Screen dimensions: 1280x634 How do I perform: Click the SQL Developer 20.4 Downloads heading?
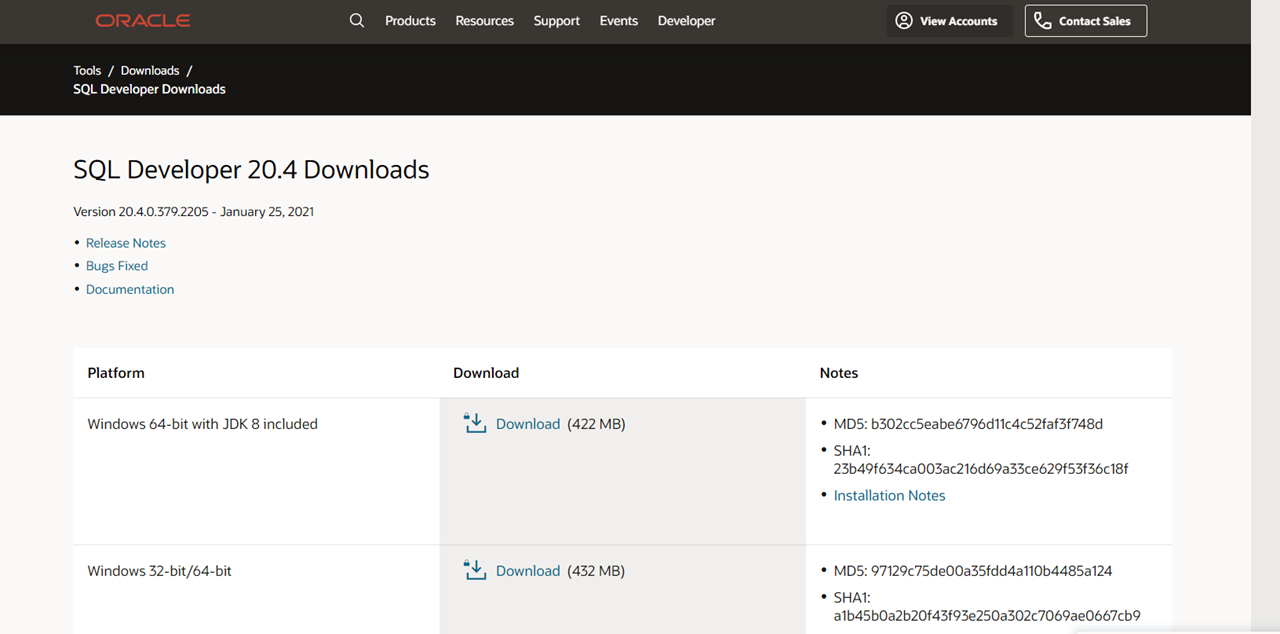point(251,170)
